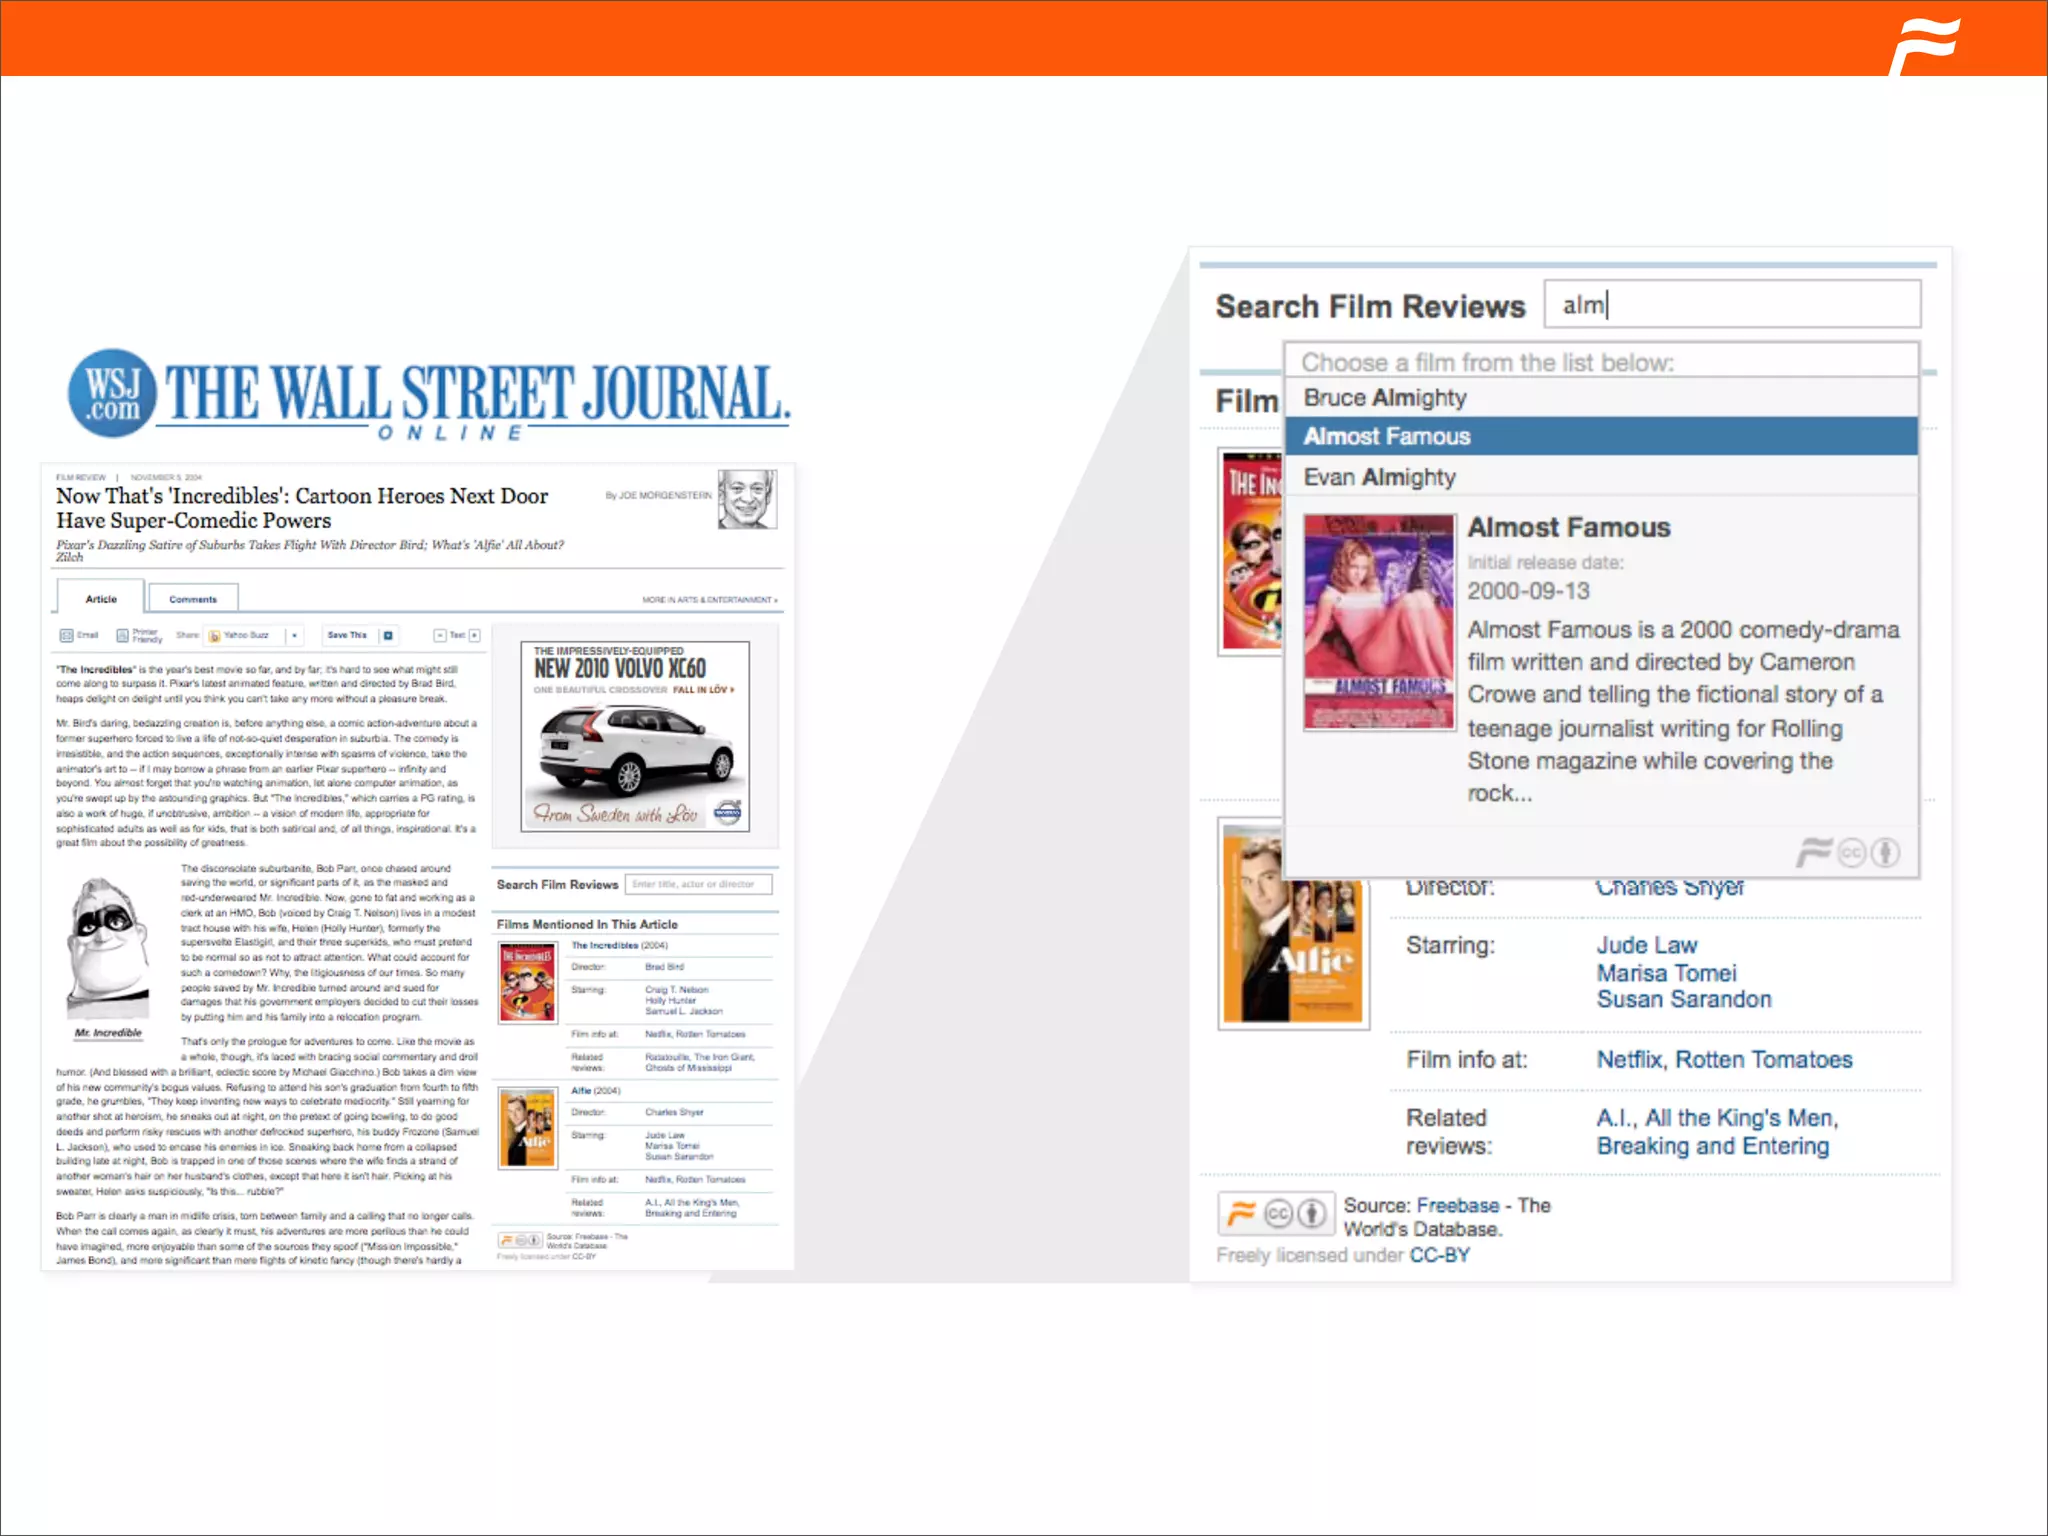Click the Printer Friendly icon
Viewport: 2048px width, 1536px height.
click(x=123, y=635)
